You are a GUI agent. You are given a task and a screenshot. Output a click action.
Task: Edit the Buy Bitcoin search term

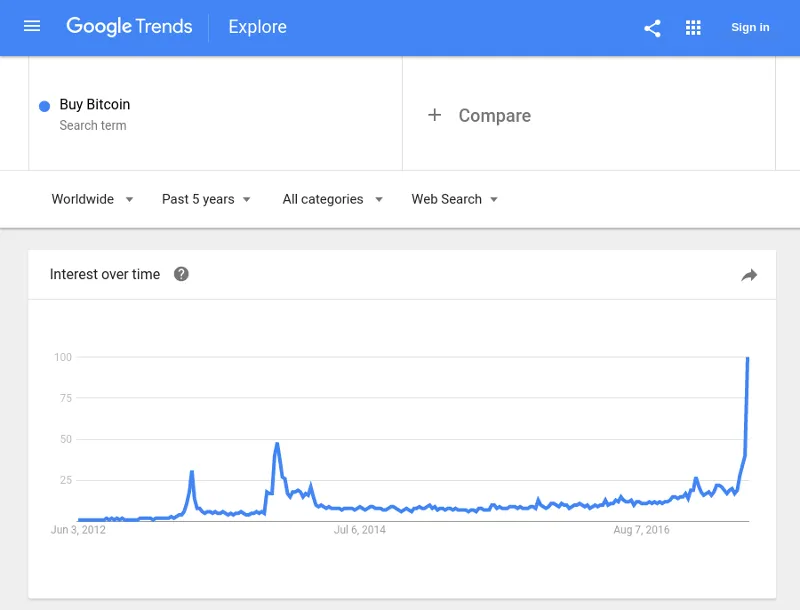[x=95, y=105]
